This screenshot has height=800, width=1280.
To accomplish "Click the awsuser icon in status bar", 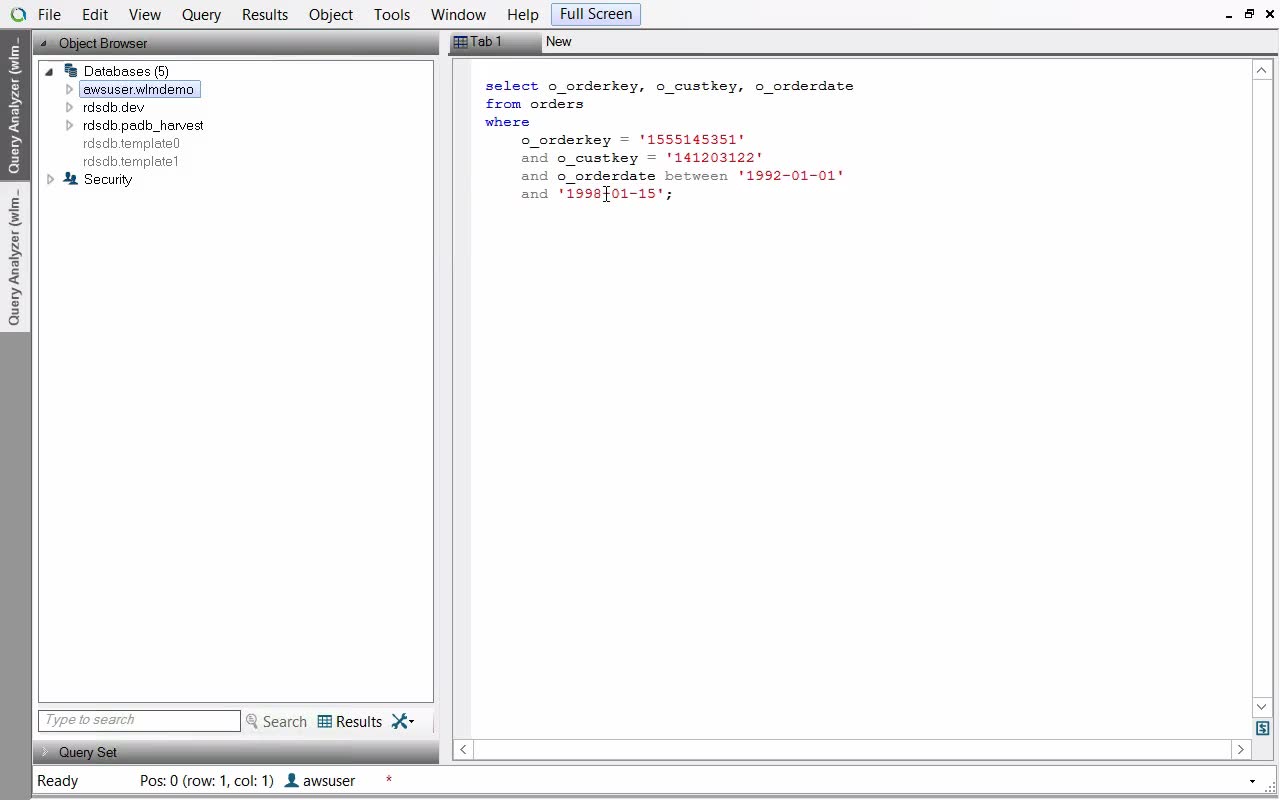I will coord(292,781).
